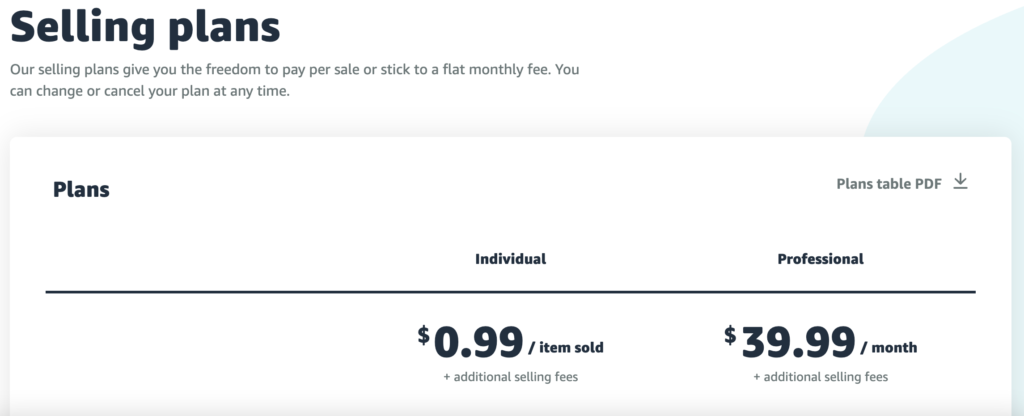Image resolution: width=1024 pixels, height=416 pixels.
Task: Click the horizontal divider under plan names
Action: pos(510,292)
